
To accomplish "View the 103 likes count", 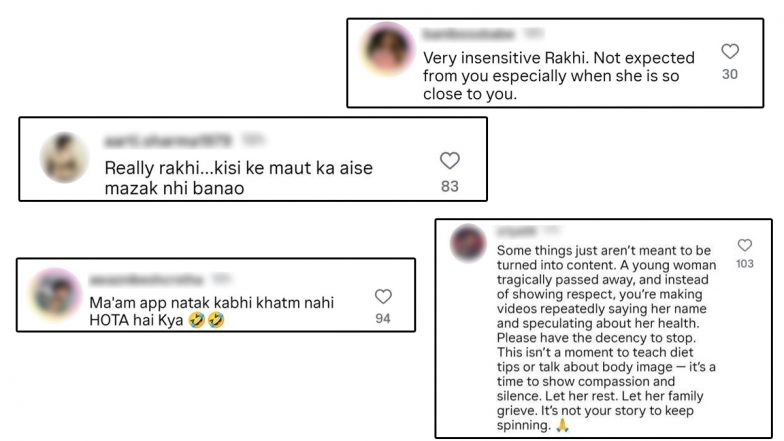I will [744, 264].
